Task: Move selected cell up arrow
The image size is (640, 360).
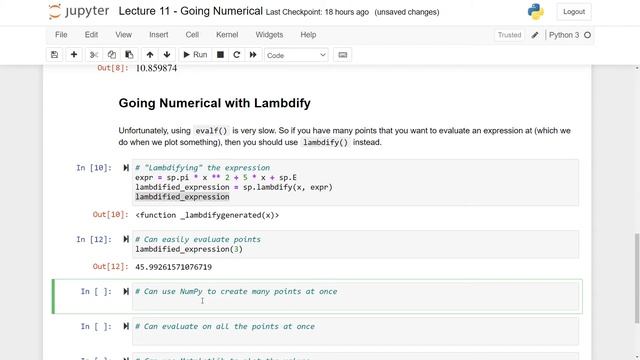Action: 150,55
